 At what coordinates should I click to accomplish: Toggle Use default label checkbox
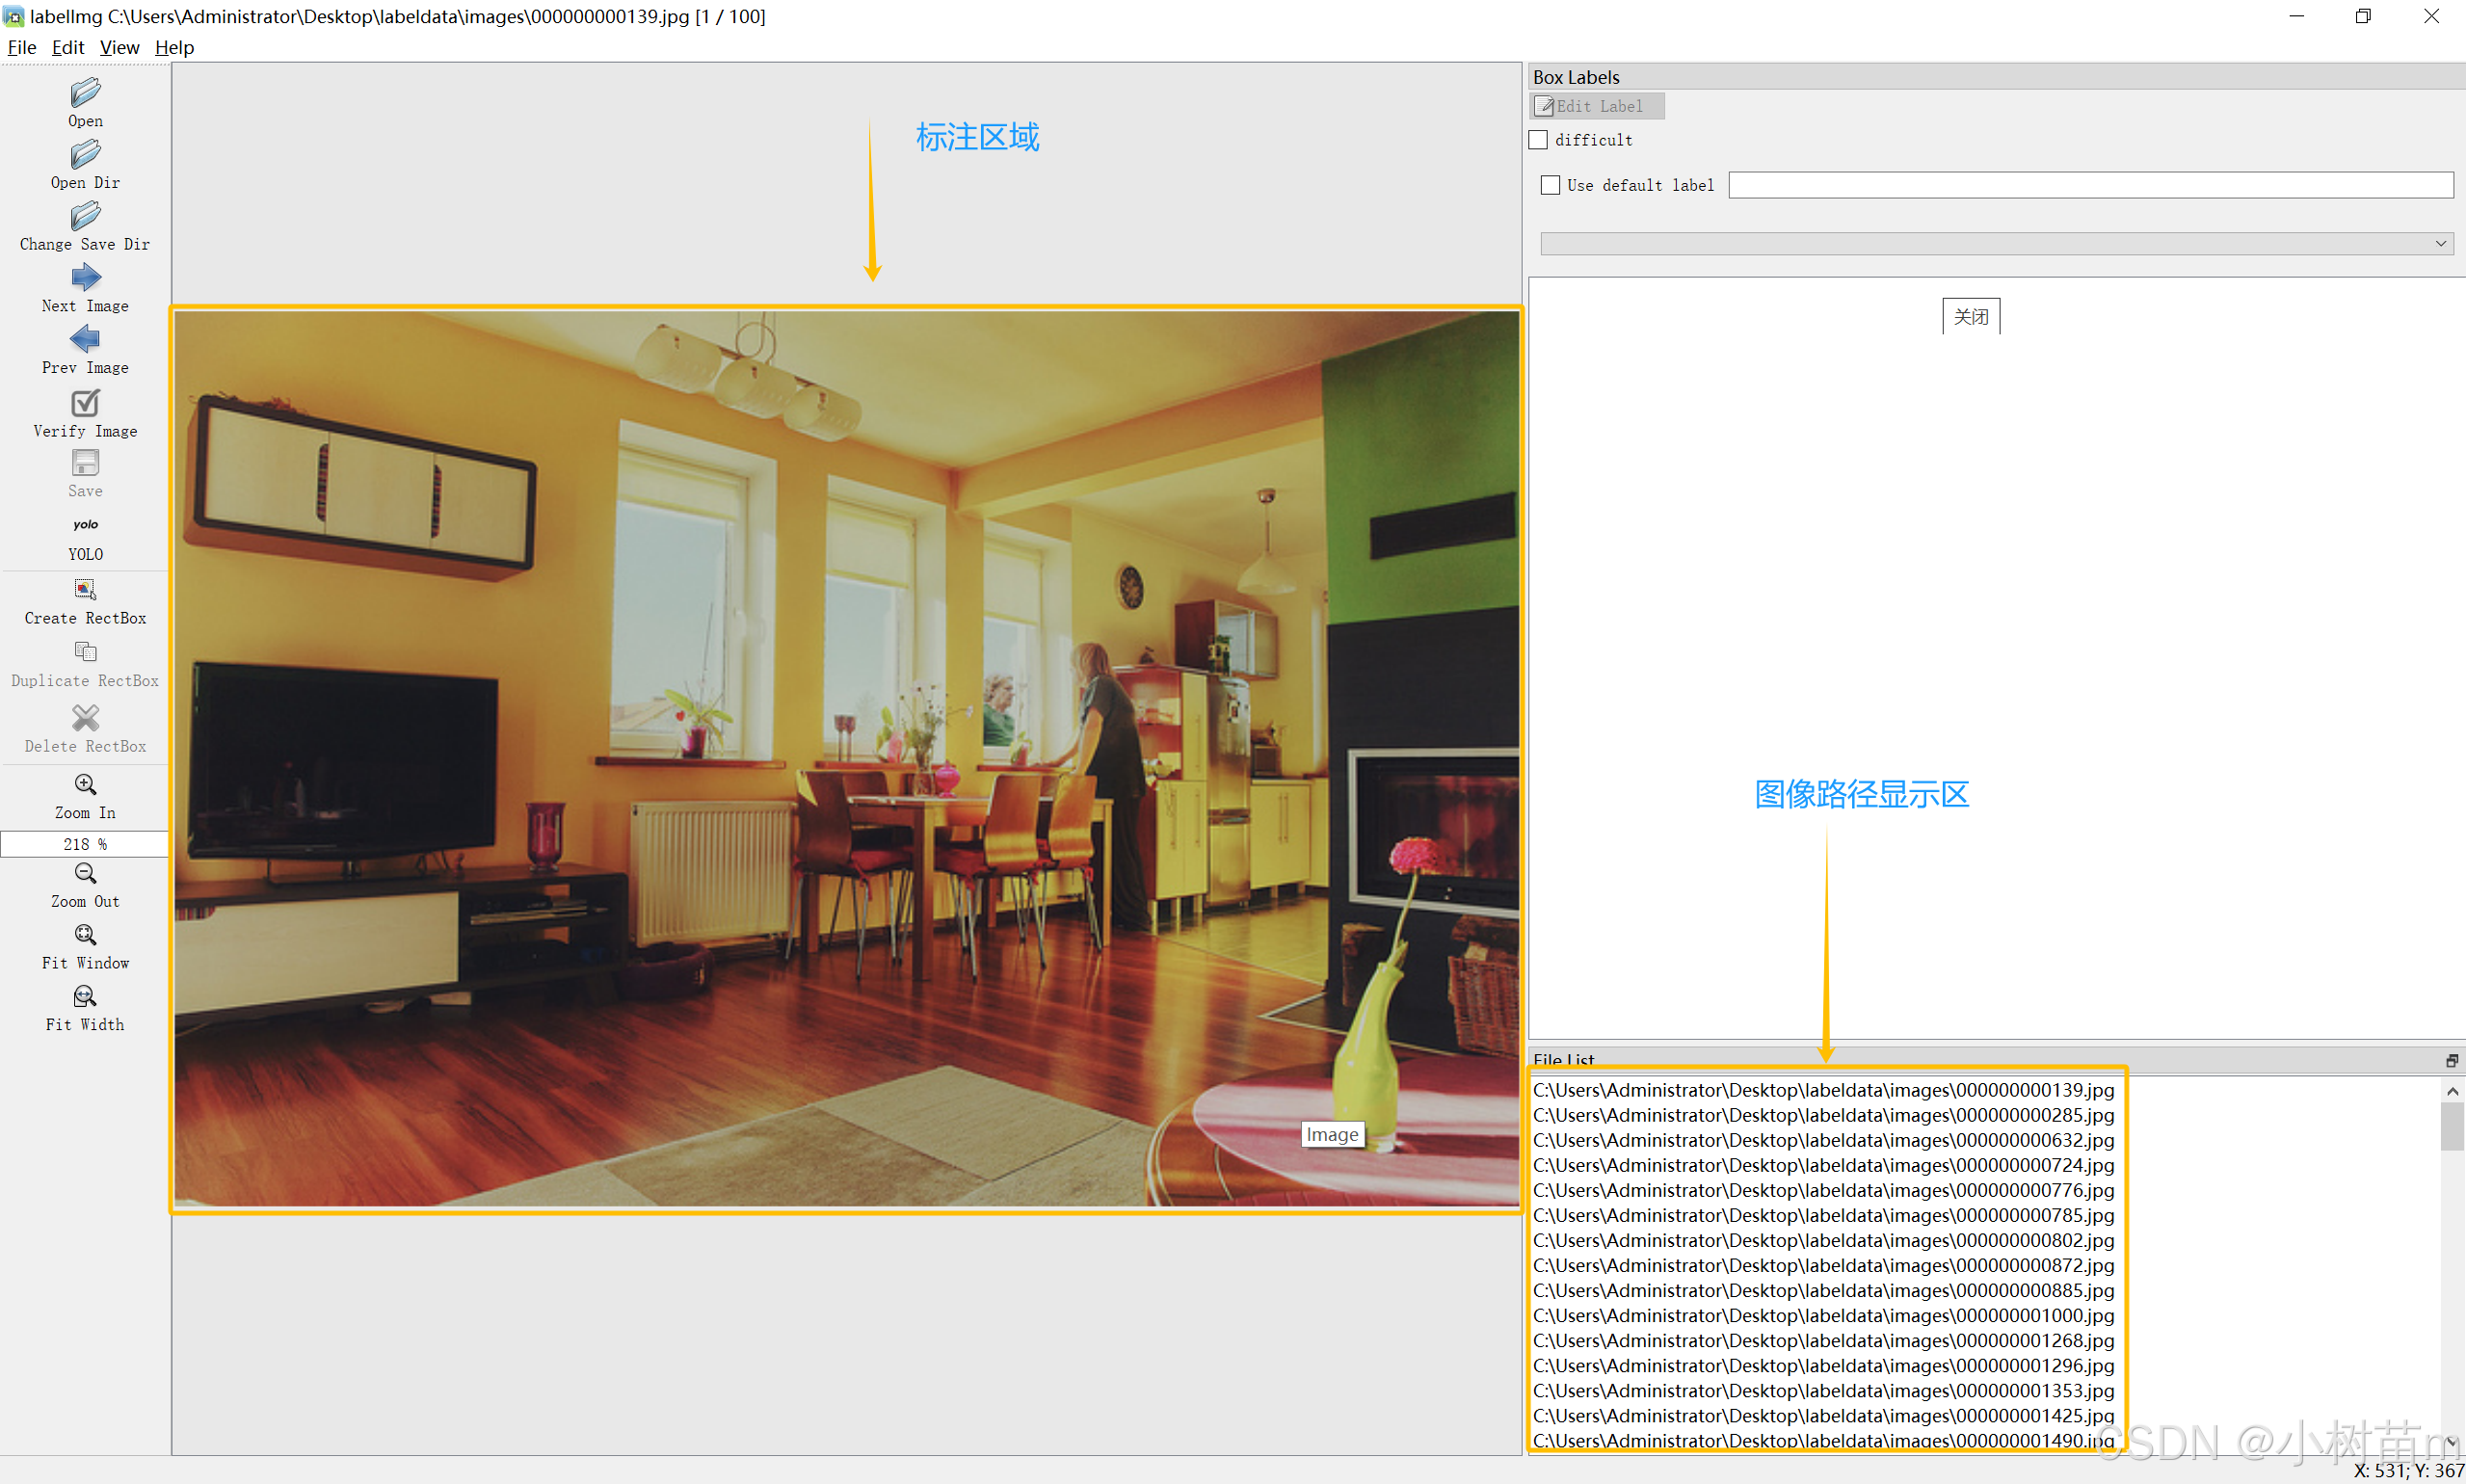[1550, 185]
